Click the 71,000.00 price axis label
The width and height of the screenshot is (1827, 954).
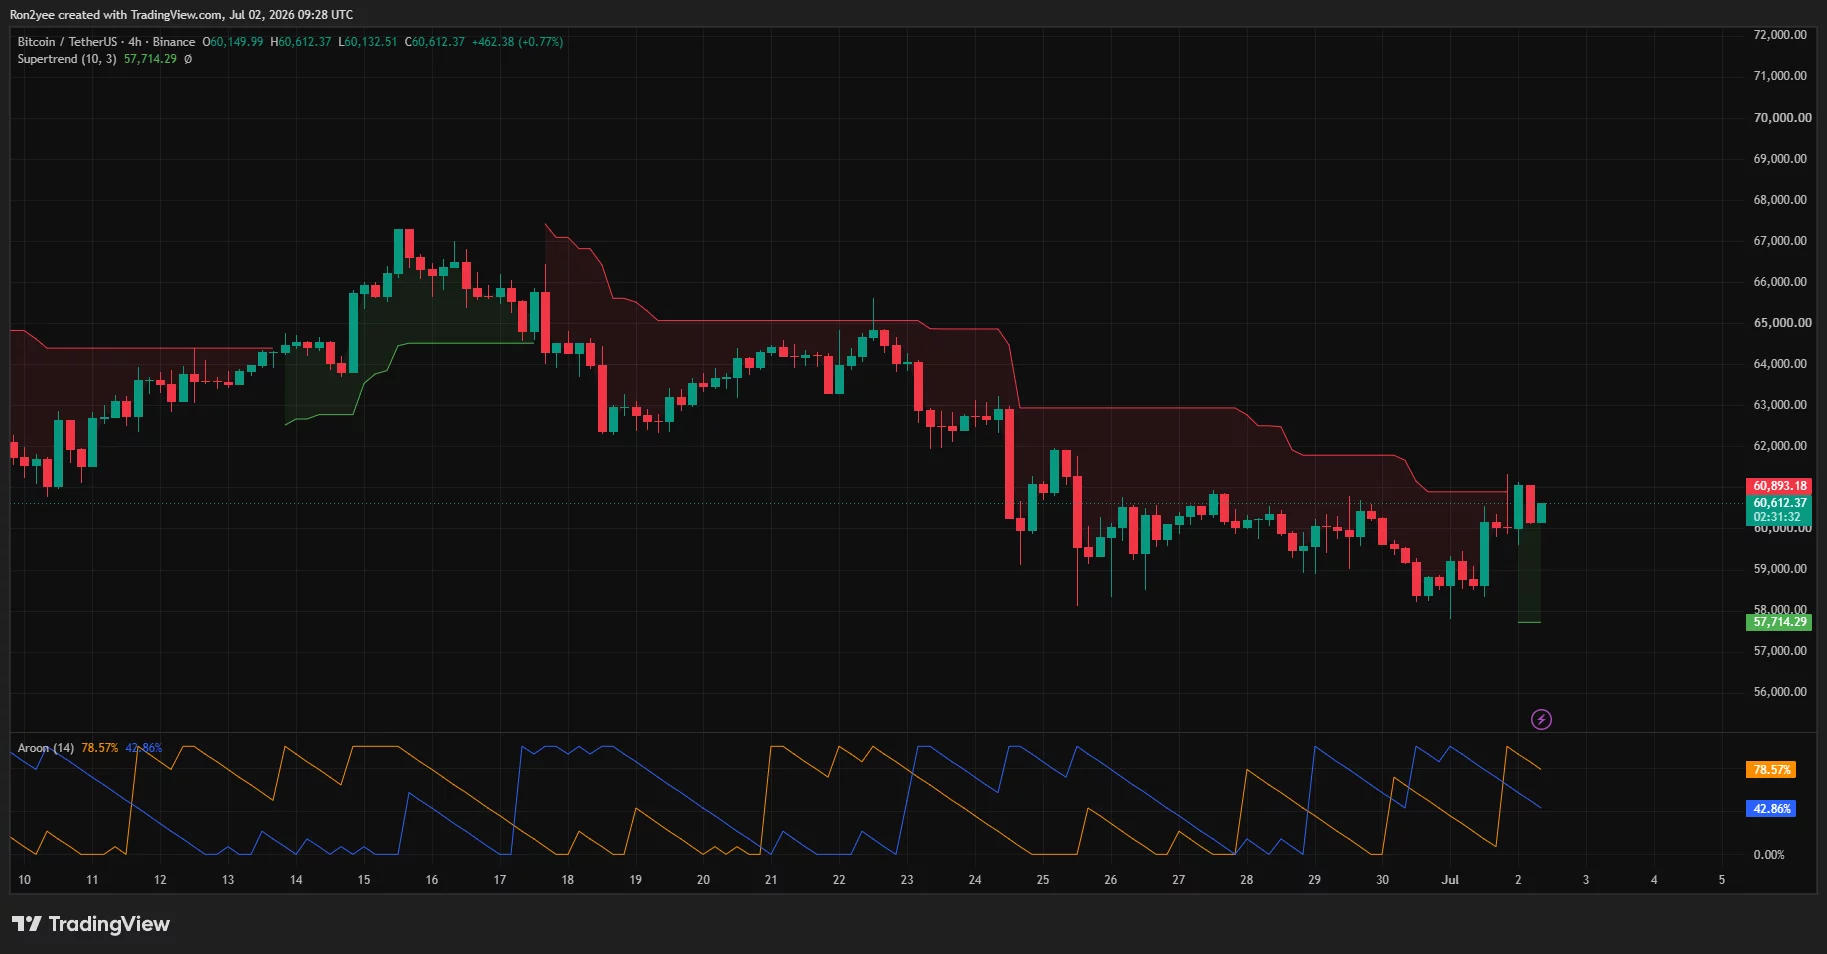[1780, 76]
